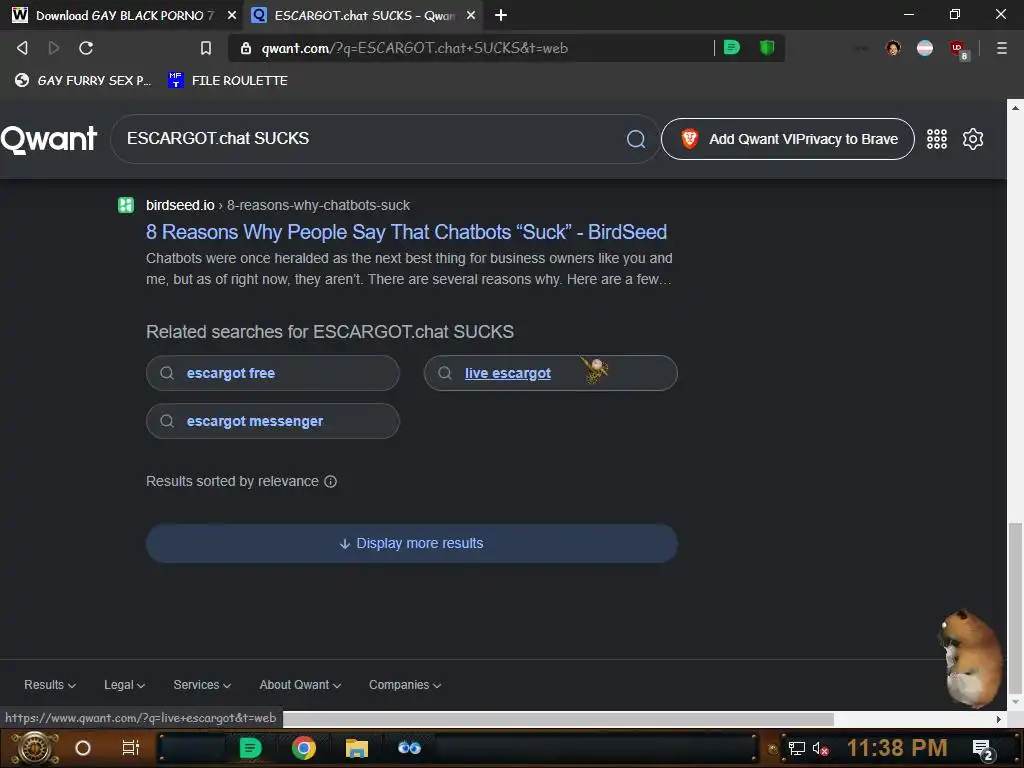
Task: Click the striped-flag circle extension icon
Action: (925, 48)
